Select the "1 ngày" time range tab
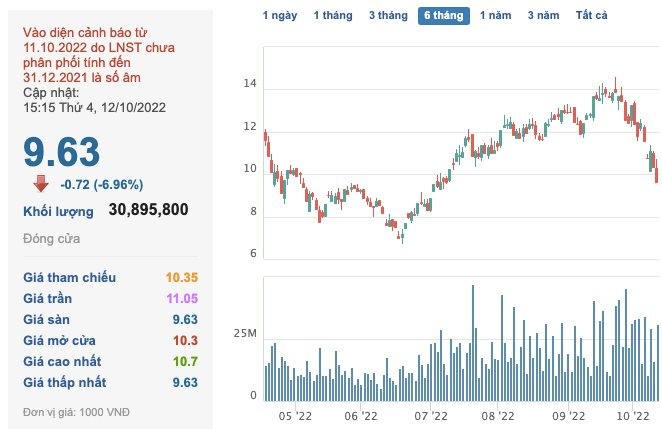Image resolution: width=662 pixels, height=429 pixels. [278, 16]
